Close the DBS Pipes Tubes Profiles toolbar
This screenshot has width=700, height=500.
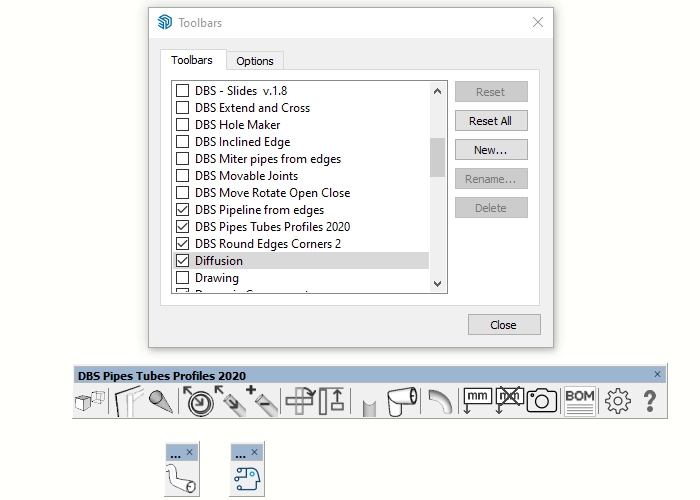point(657,374)
